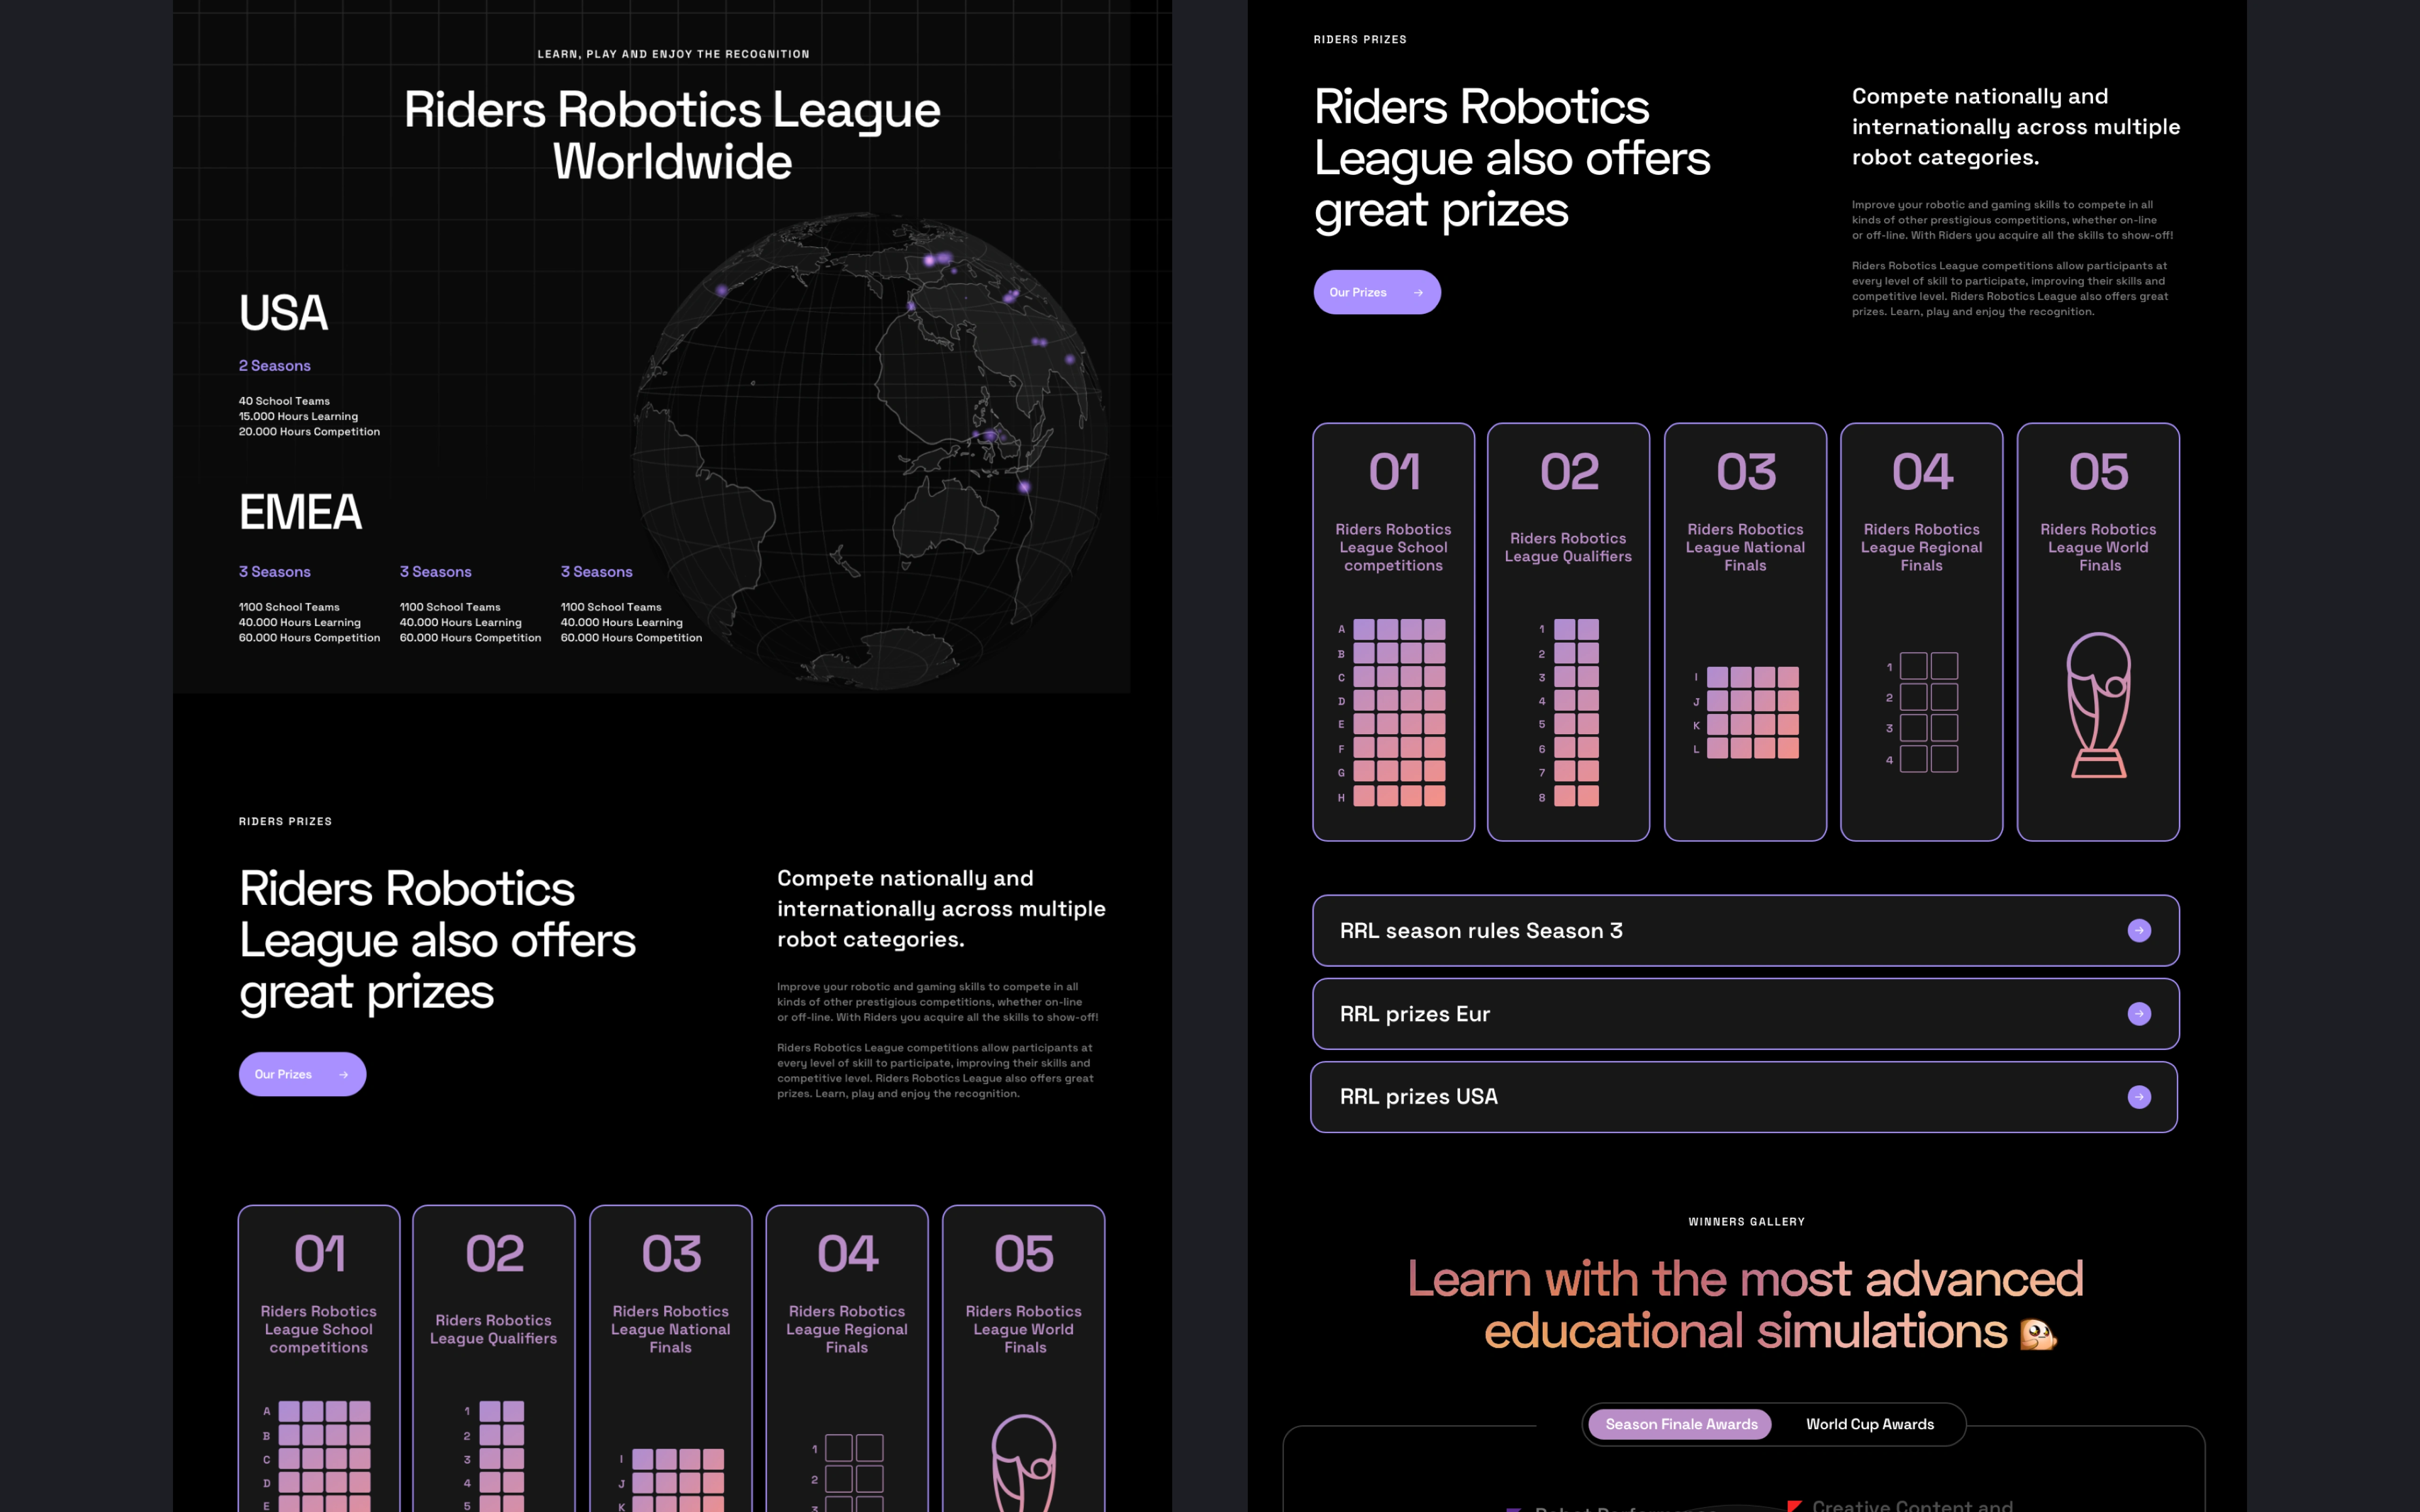
Task: Click the arrow icon in RRL prizes Eur row
Action: [2138, 1013]
